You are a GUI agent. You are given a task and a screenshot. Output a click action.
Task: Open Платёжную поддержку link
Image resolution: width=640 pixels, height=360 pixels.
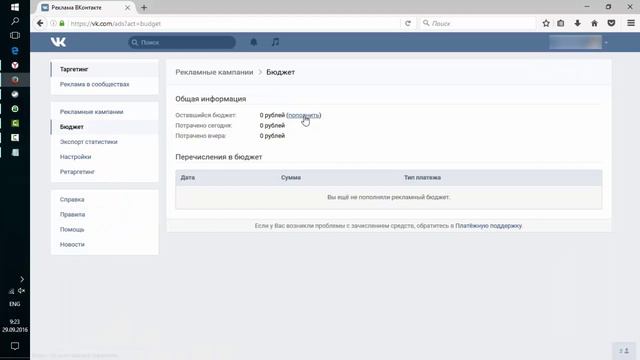click(x=489, y=226)
